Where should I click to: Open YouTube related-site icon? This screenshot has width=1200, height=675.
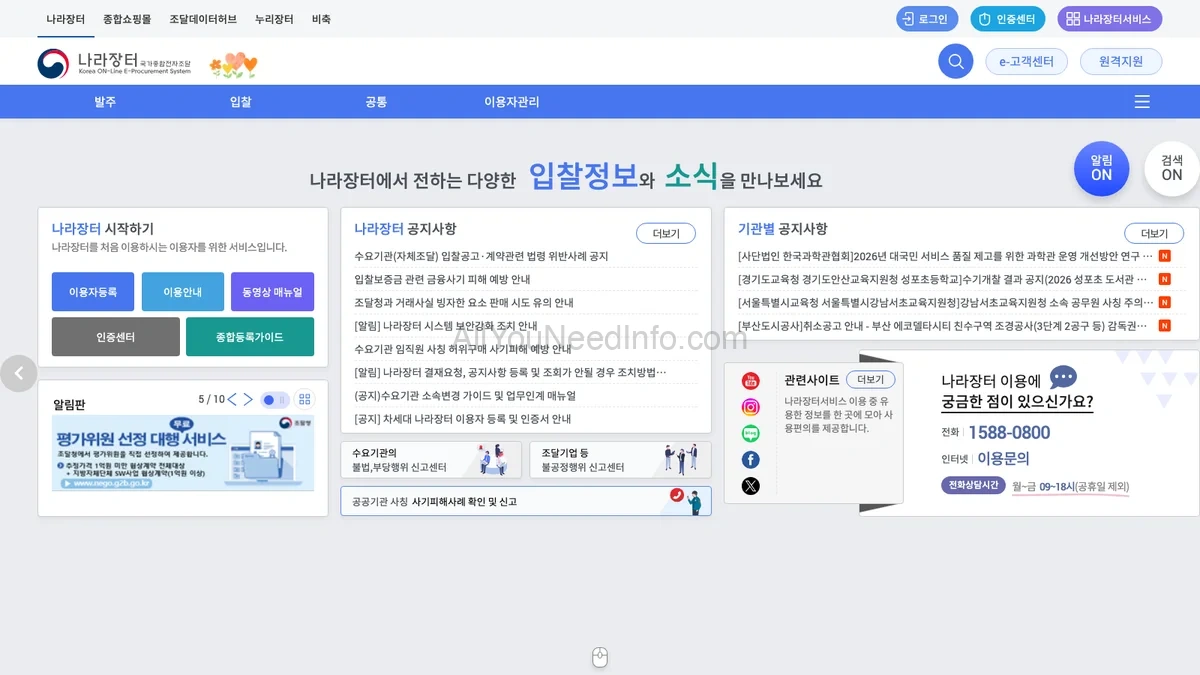[x=750, y=380]
